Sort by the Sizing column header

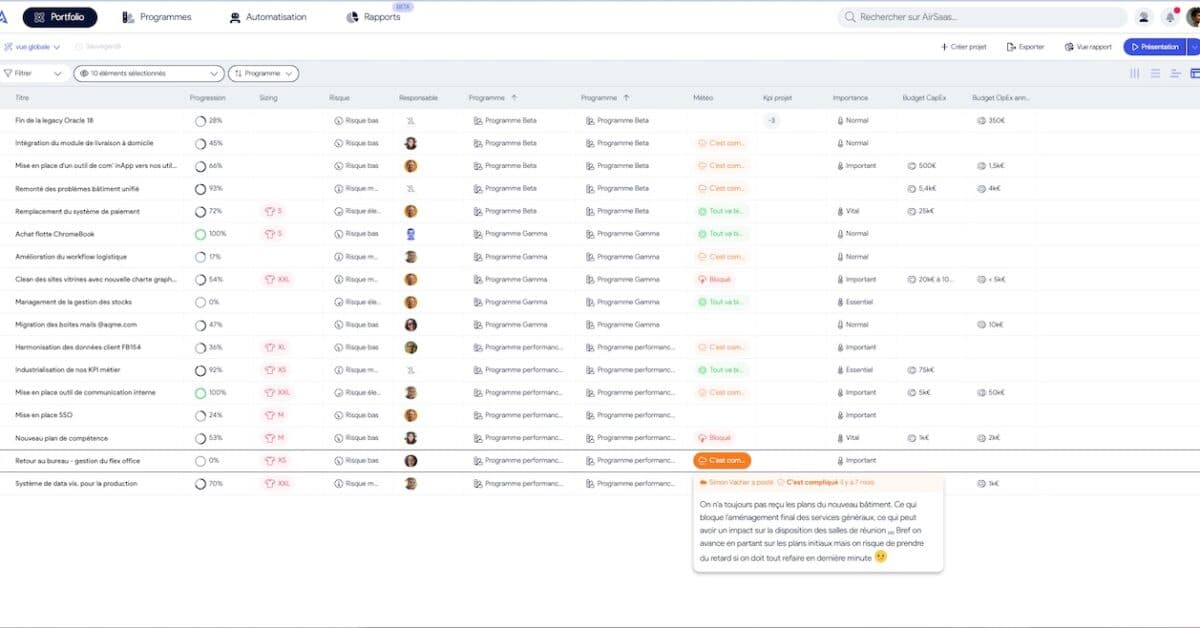(268, 98)
